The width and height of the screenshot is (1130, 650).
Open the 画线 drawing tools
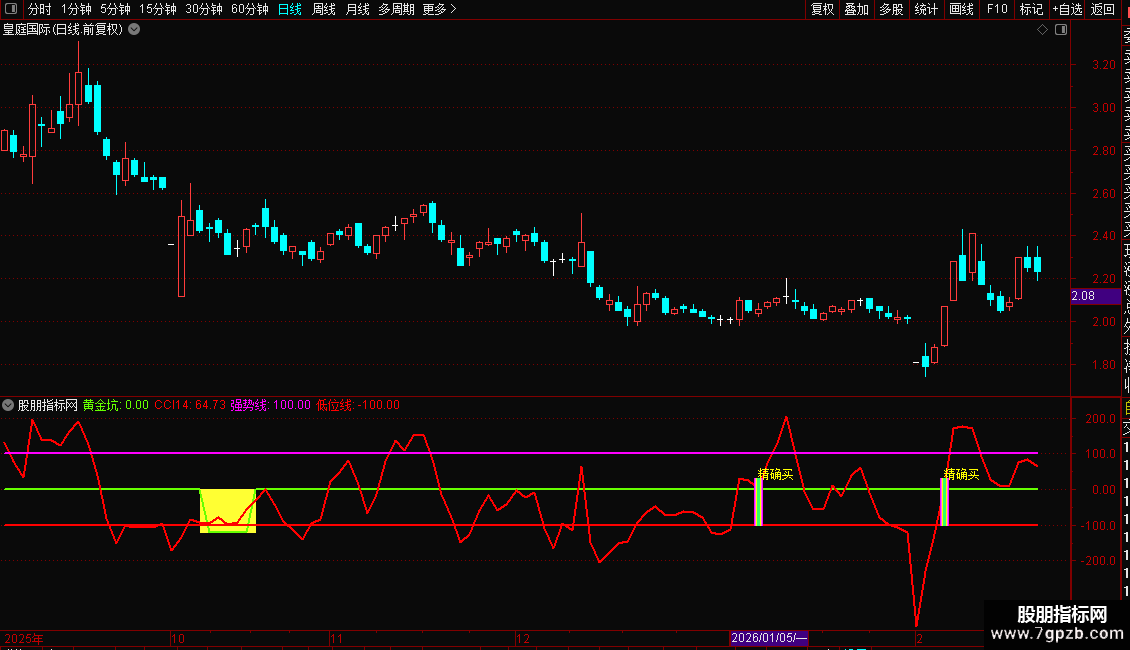(x=961, y=10)
